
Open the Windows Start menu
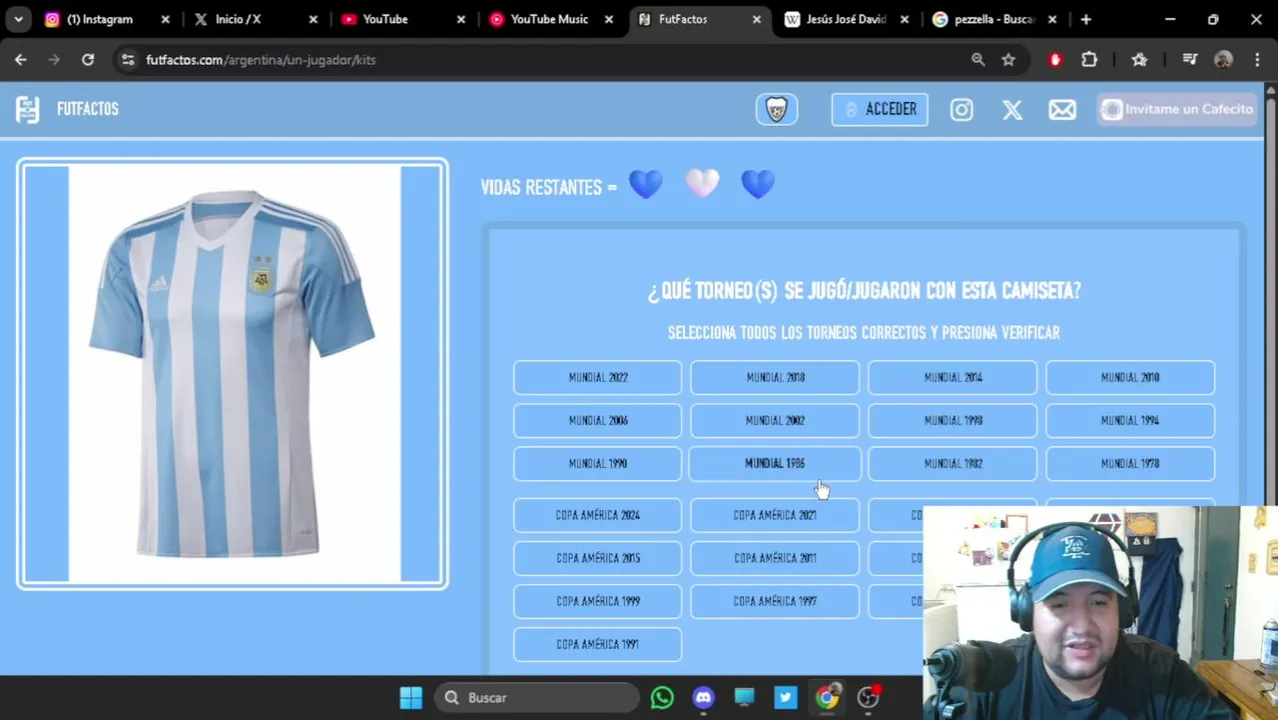tap(411, 698)
